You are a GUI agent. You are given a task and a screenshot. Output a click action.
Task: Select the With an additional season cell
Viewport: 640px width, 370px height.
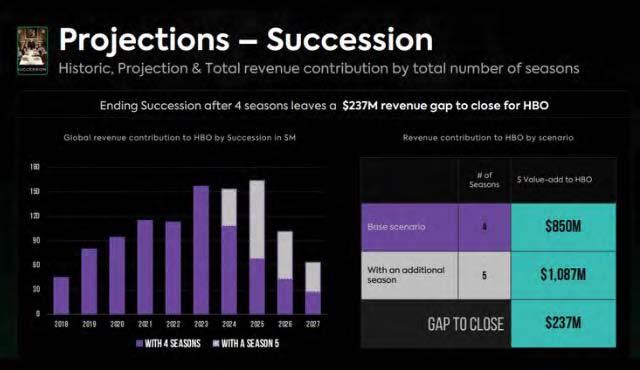click(409, 275)
